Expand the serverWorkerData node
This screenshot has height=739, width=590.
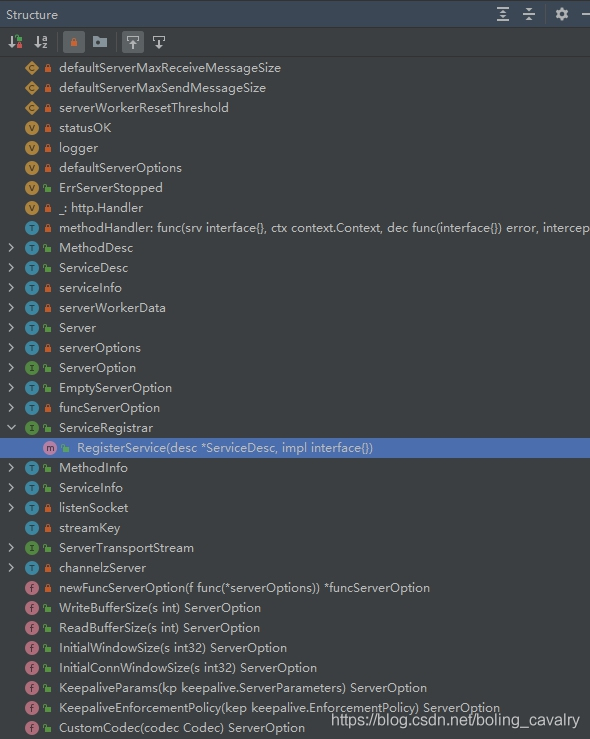click(11, 308)
